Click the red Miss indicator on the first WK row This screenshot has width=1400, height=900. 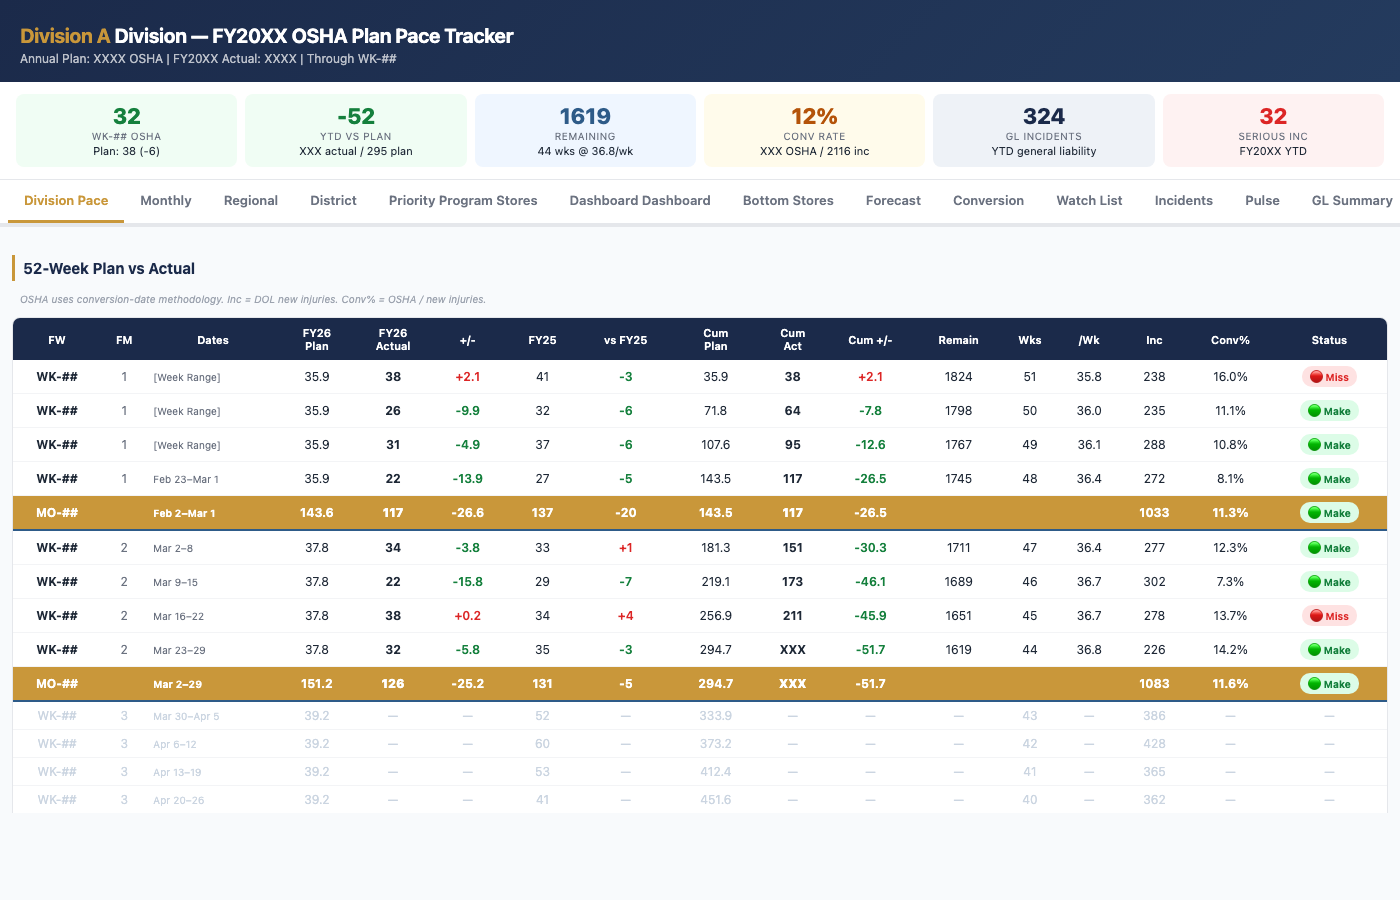[1329, 377]
